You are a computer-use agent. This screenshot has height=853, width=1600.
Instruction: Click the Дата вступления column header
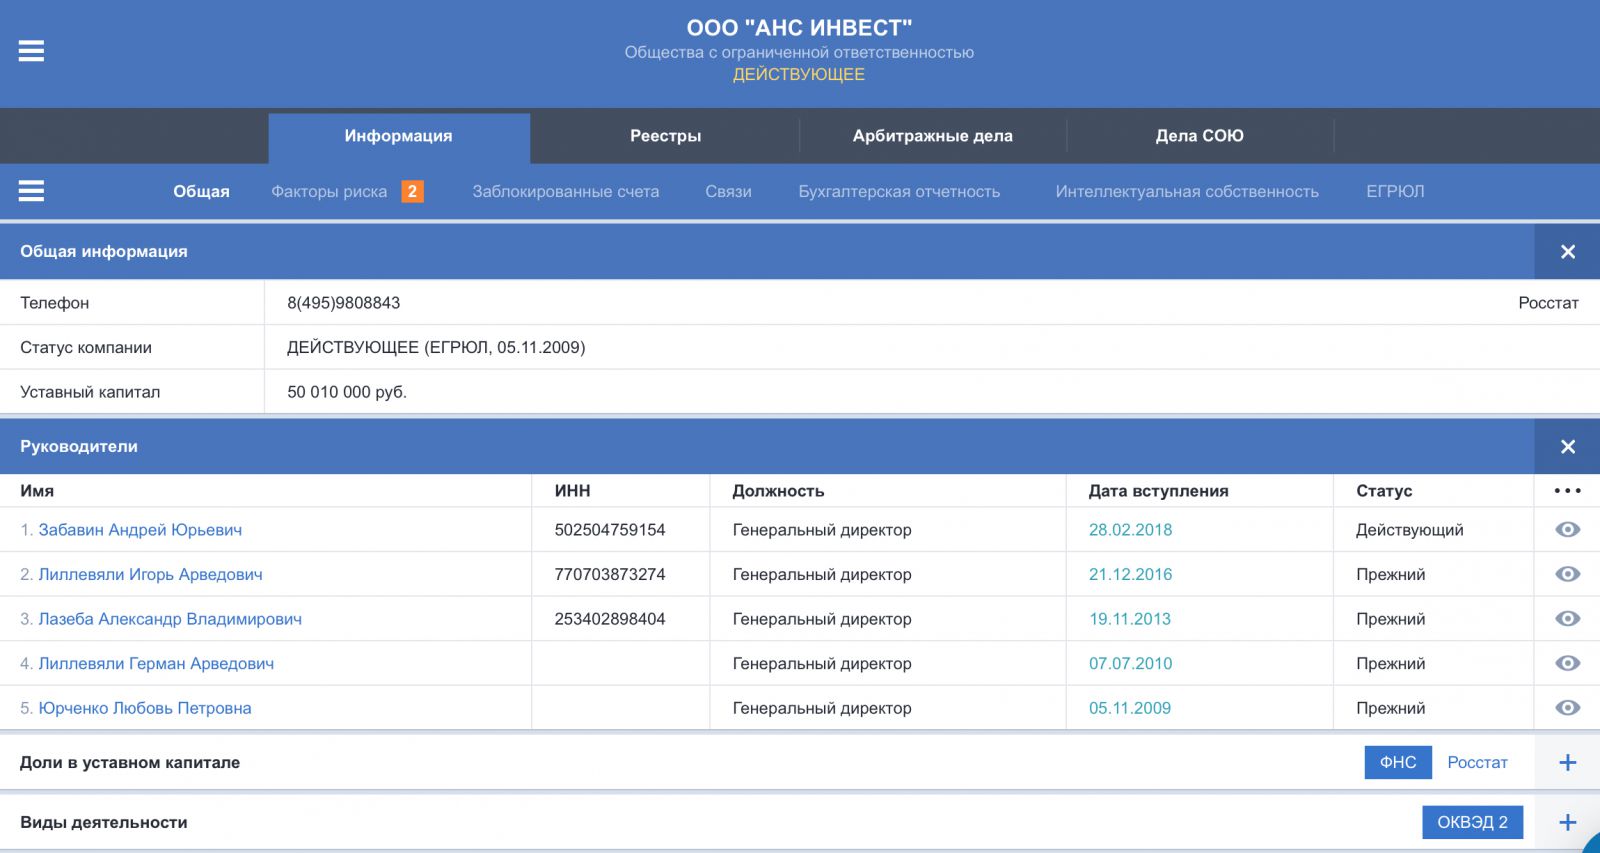[x=1159, y=491]
